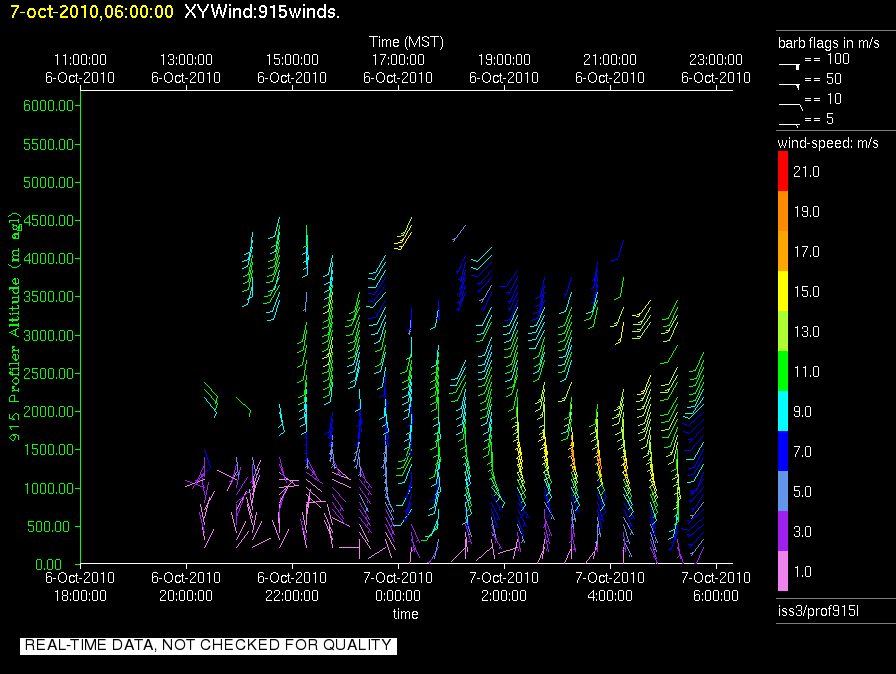The width and height of the screenshot is (896, 674).
Task: Click the 23:00:00 6-Oct-2010 MST tick label
Action: tap(715, 69)
